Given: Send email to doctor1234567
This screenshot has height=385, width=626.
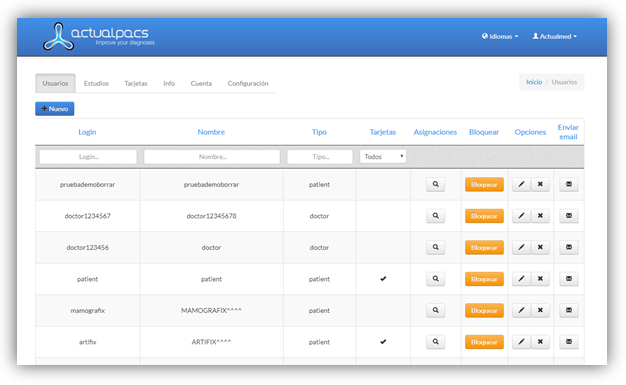Looking at the screenshot, I should coord(569,216).
